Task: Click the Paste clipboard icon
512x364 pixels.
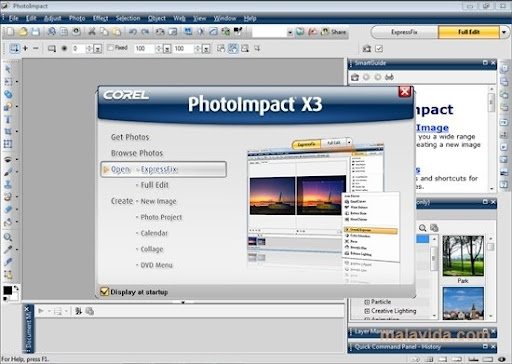Action: point(117,32)
